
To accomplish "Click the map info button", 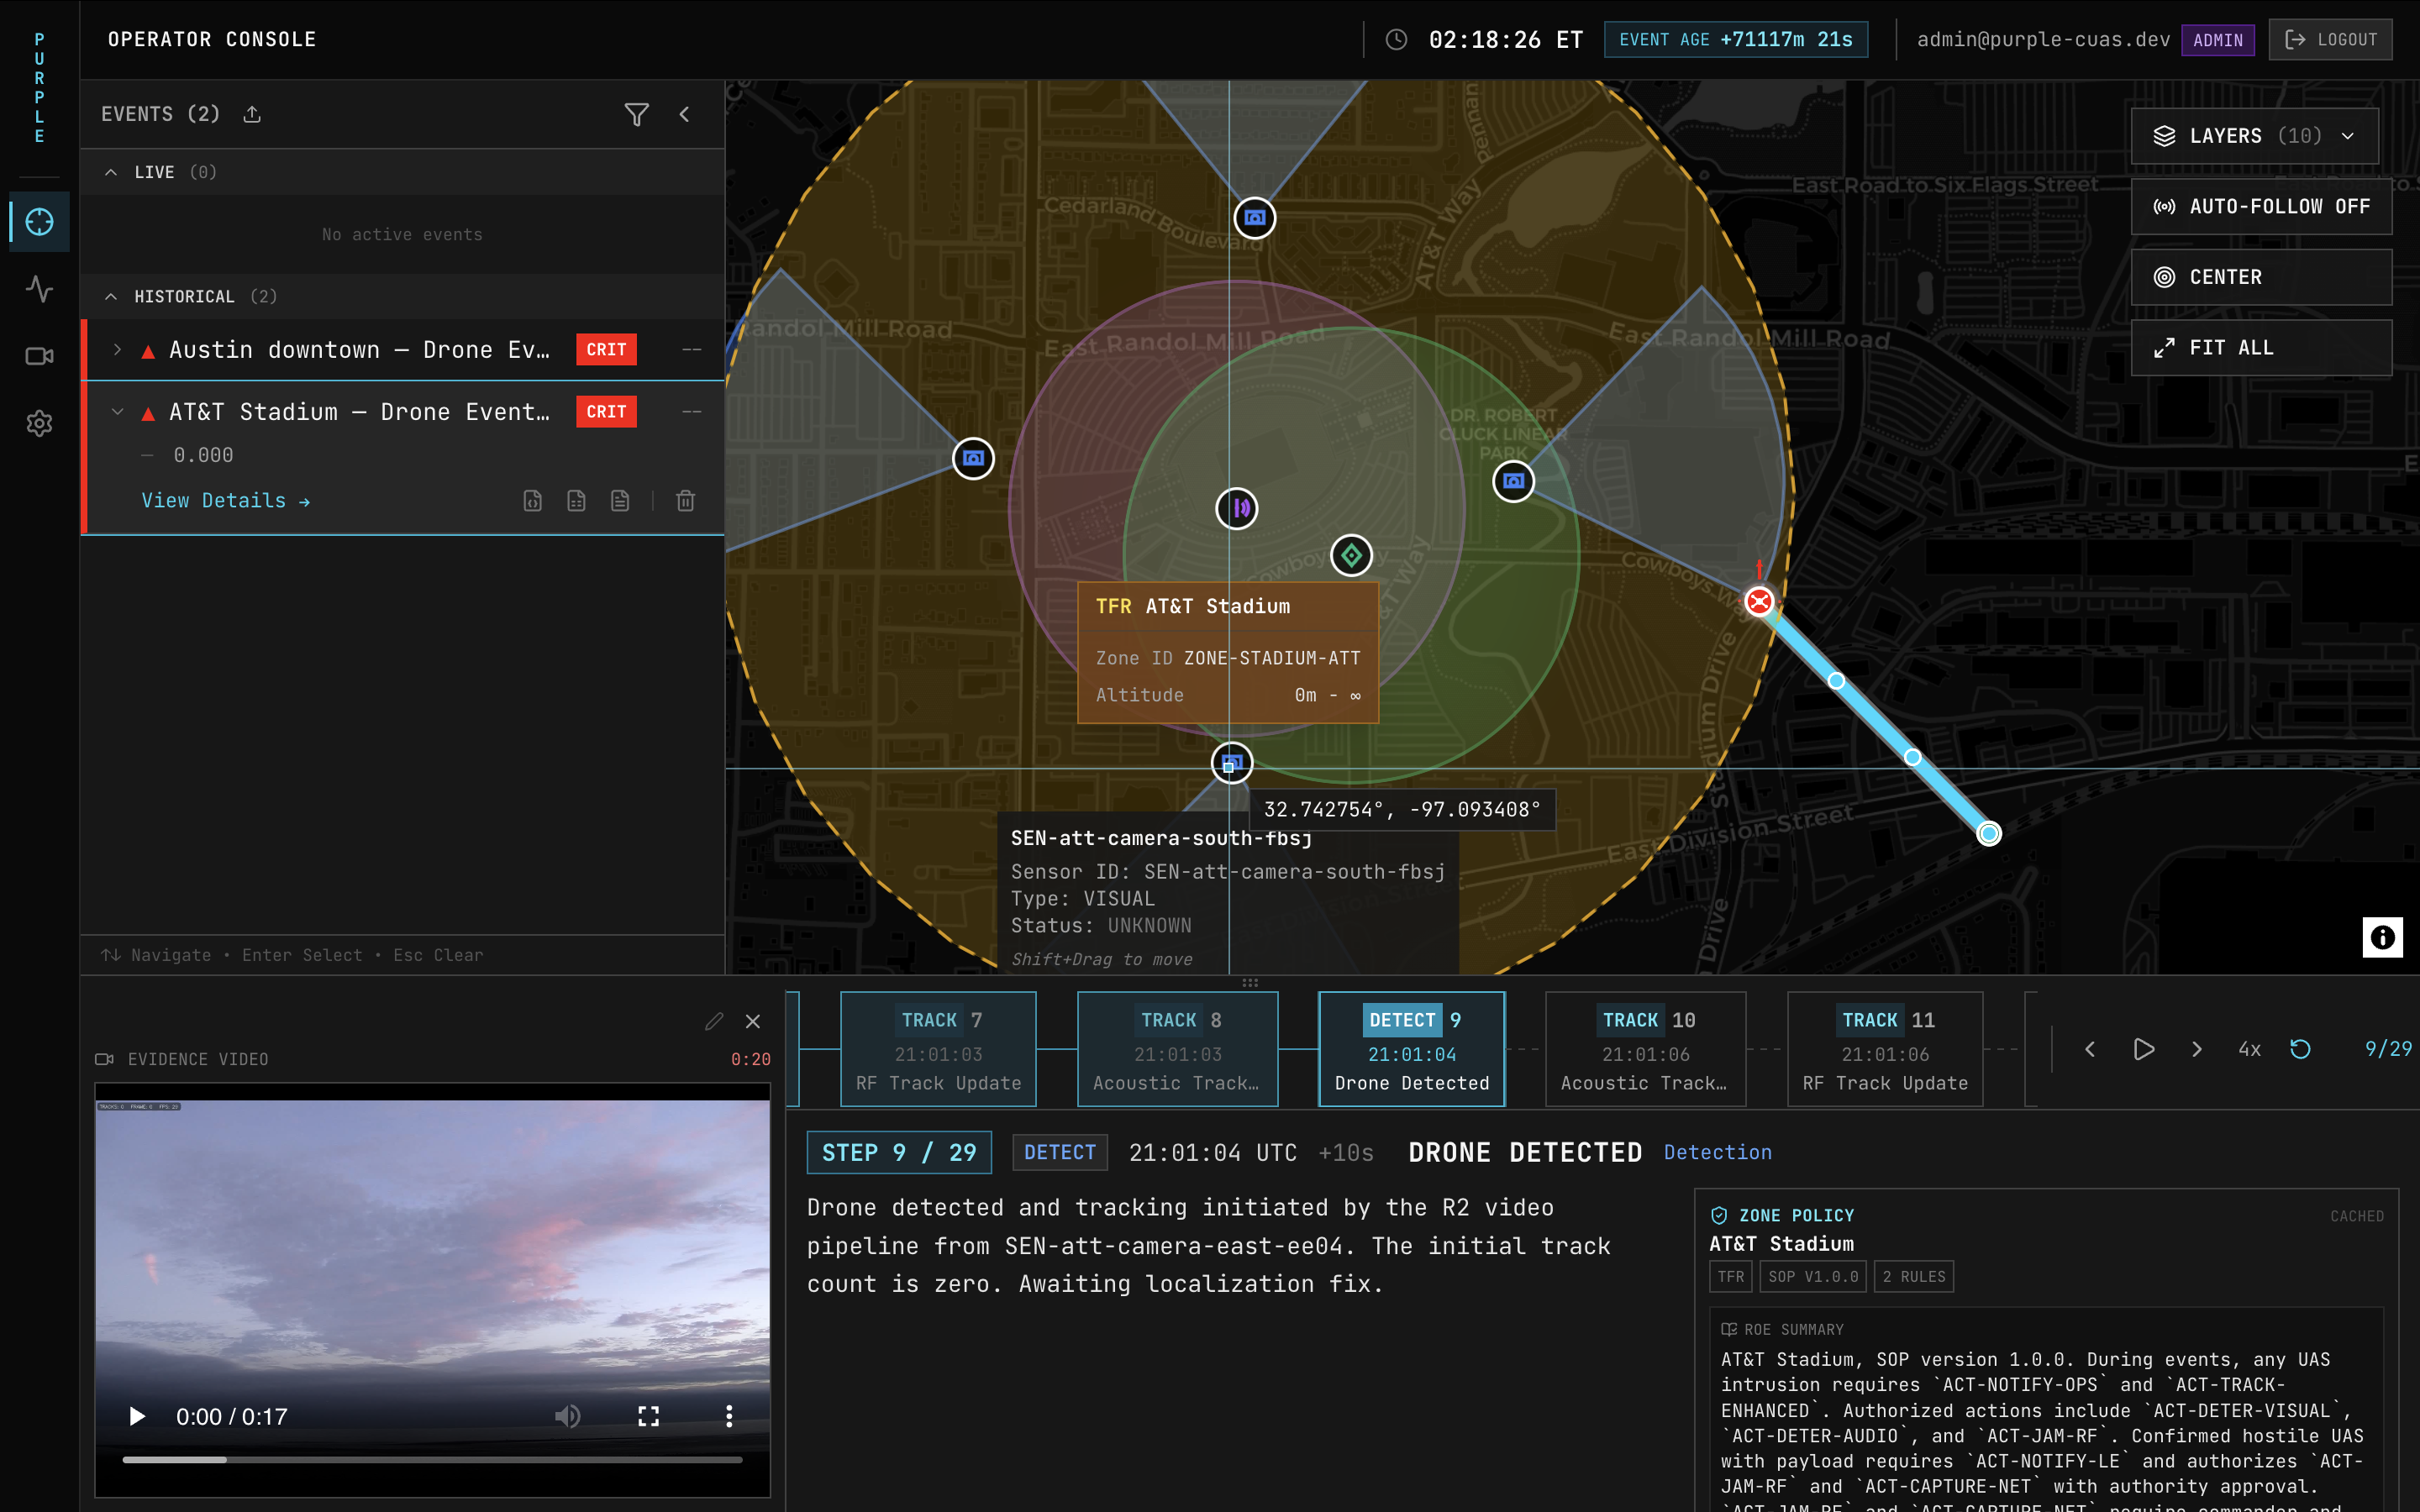I will click(2382, 937).
